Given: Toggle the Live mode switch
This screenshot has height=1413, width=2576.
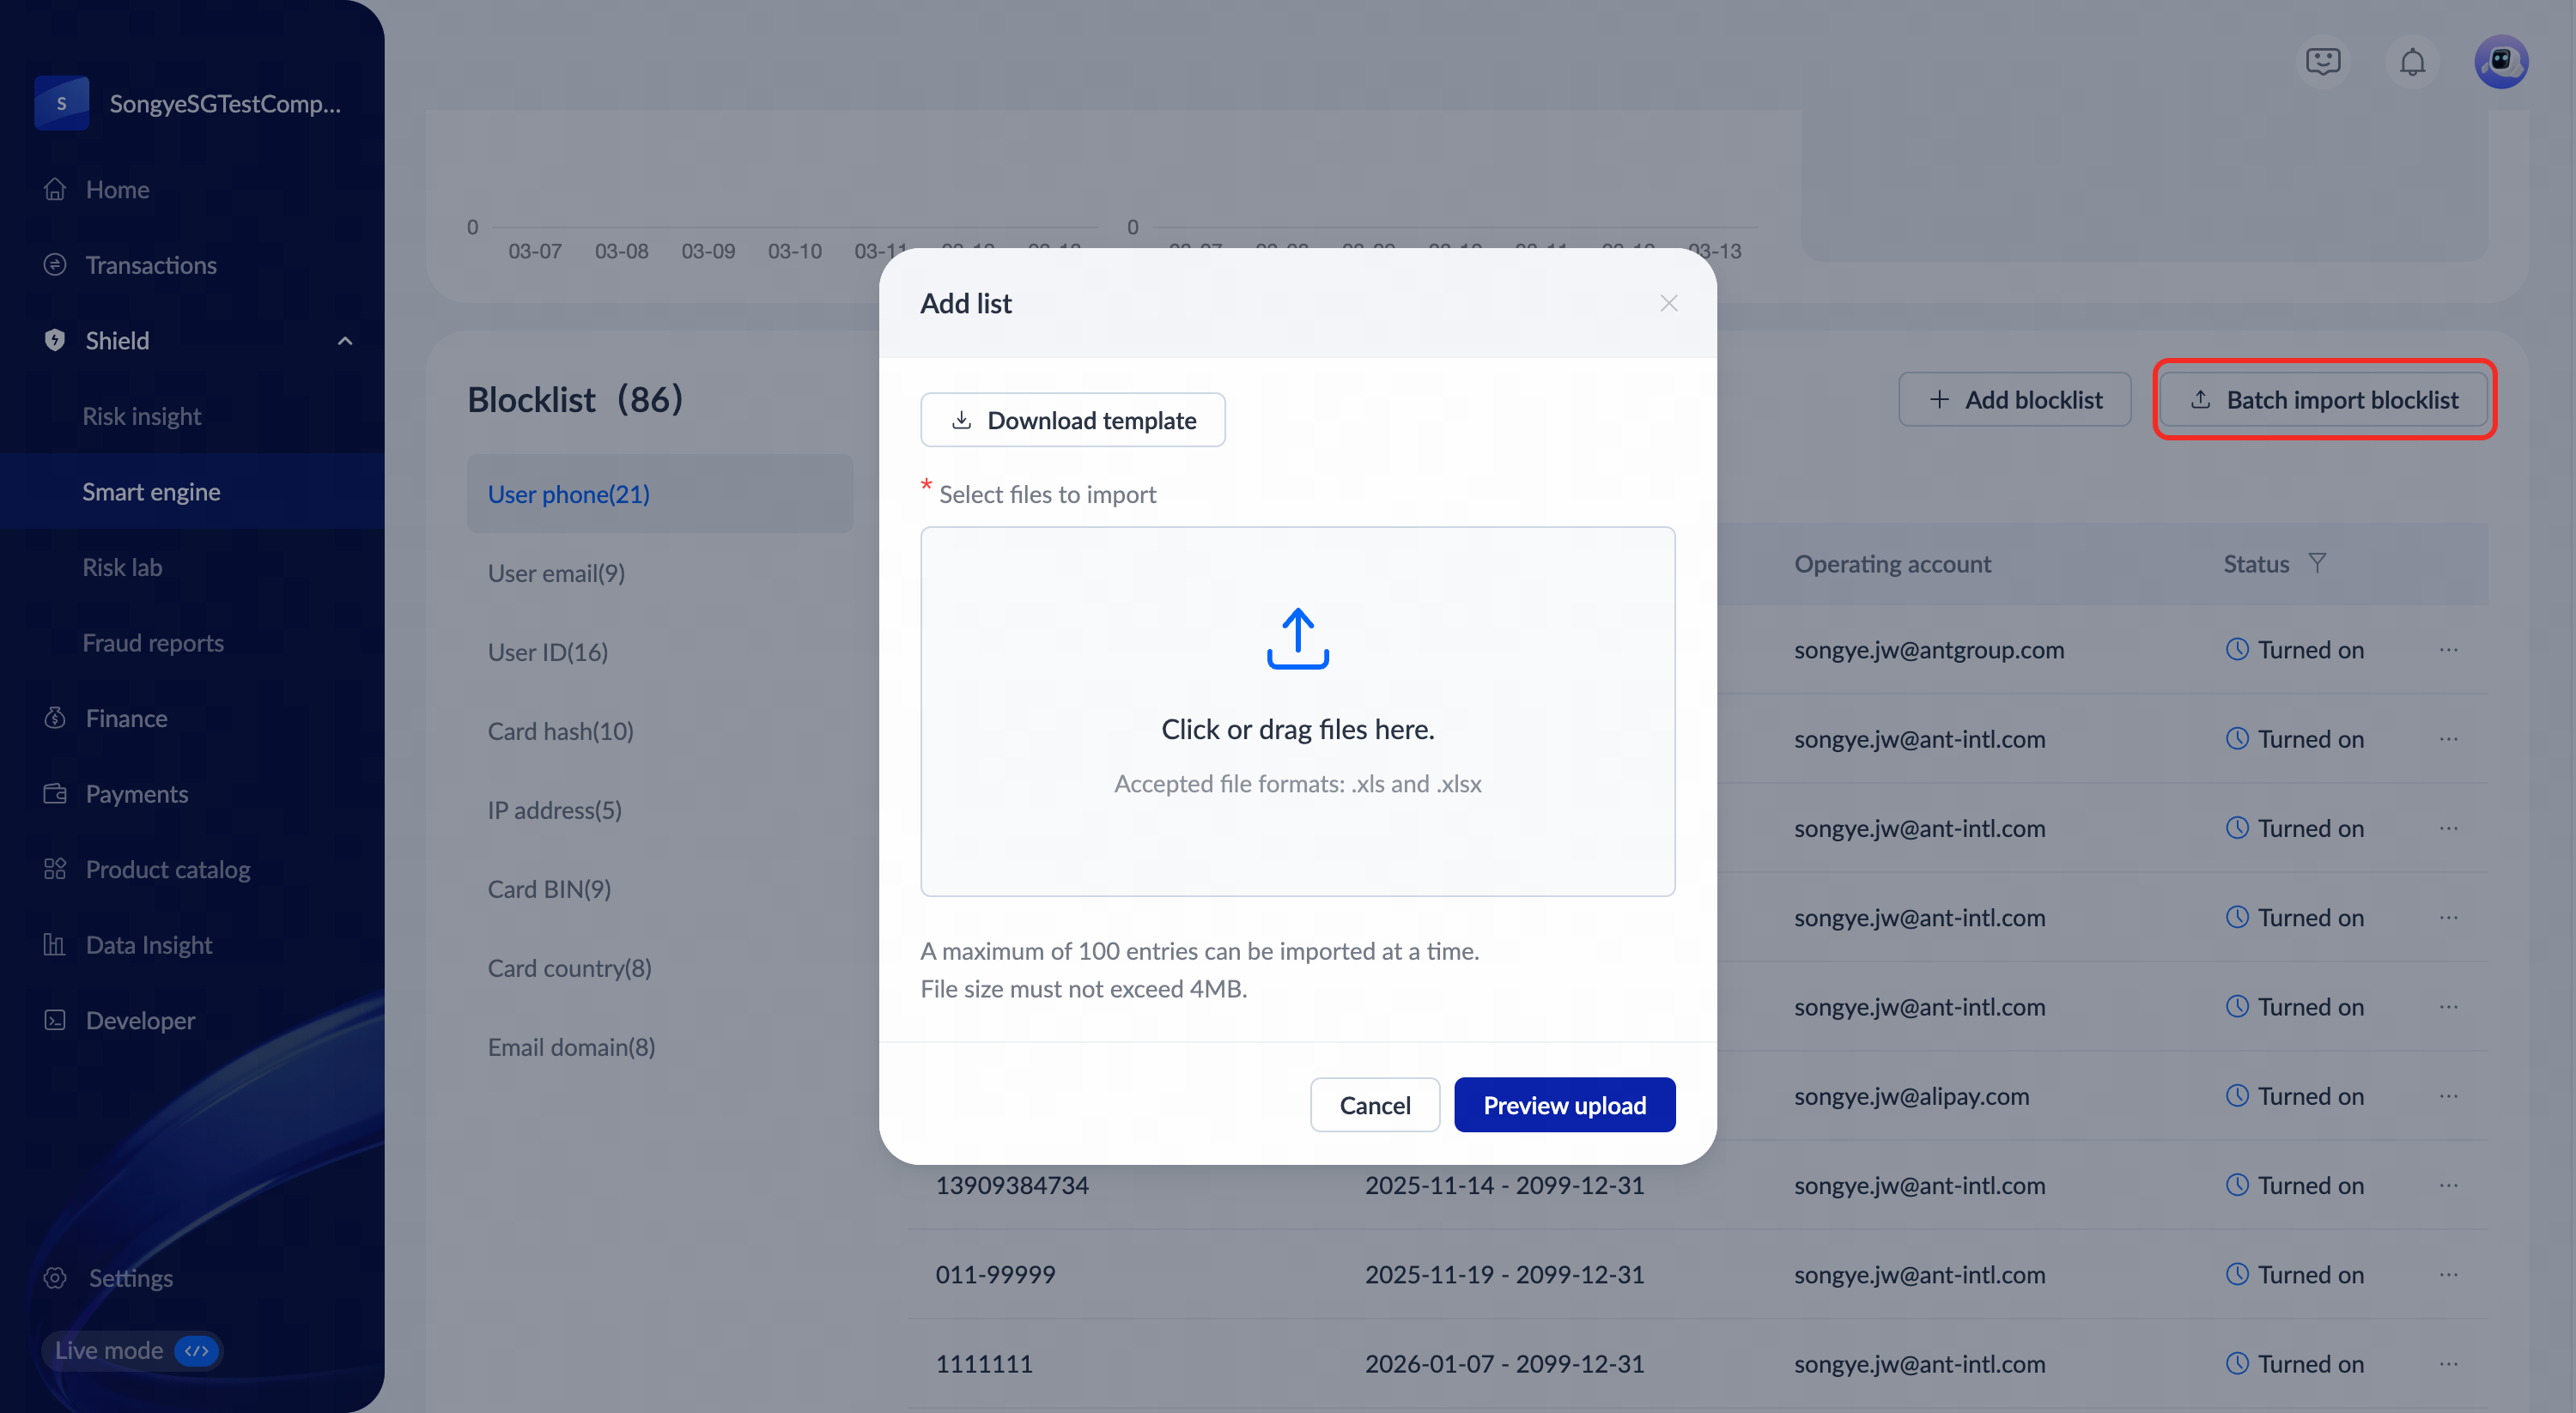Looking at the screenshot, I should [196, 1350].
